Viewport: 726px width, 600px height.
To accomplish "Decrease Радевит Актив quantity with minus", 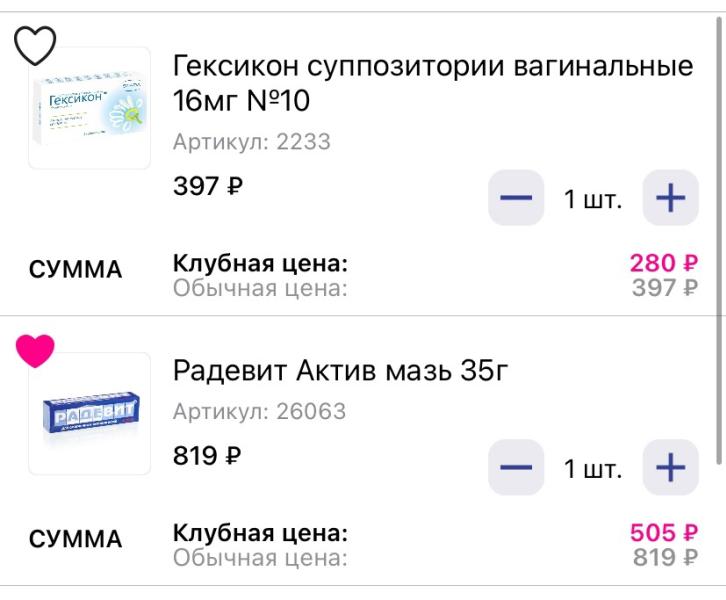I will pos(516,467).
